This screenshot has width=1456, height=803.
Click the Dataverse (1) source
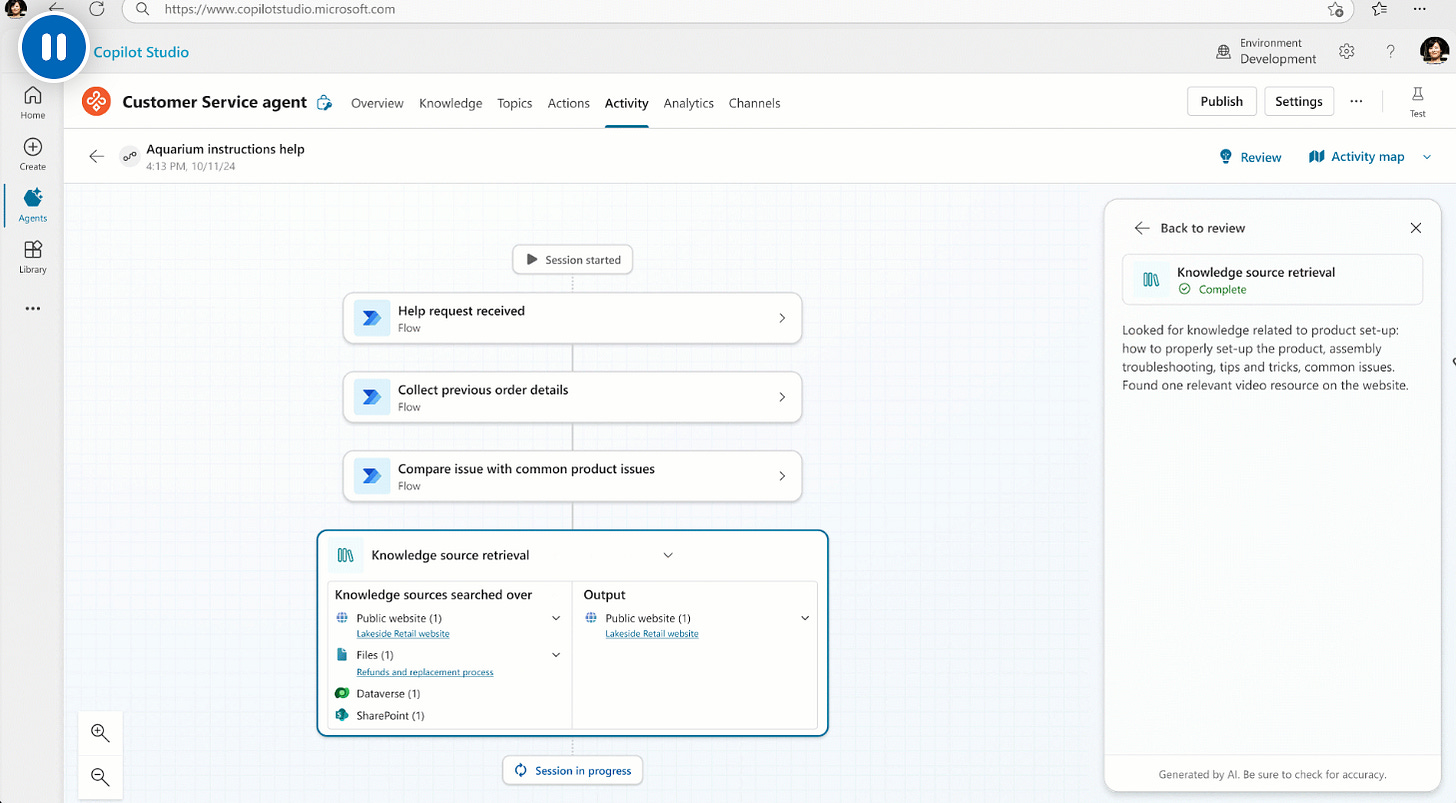coord(377,693)
